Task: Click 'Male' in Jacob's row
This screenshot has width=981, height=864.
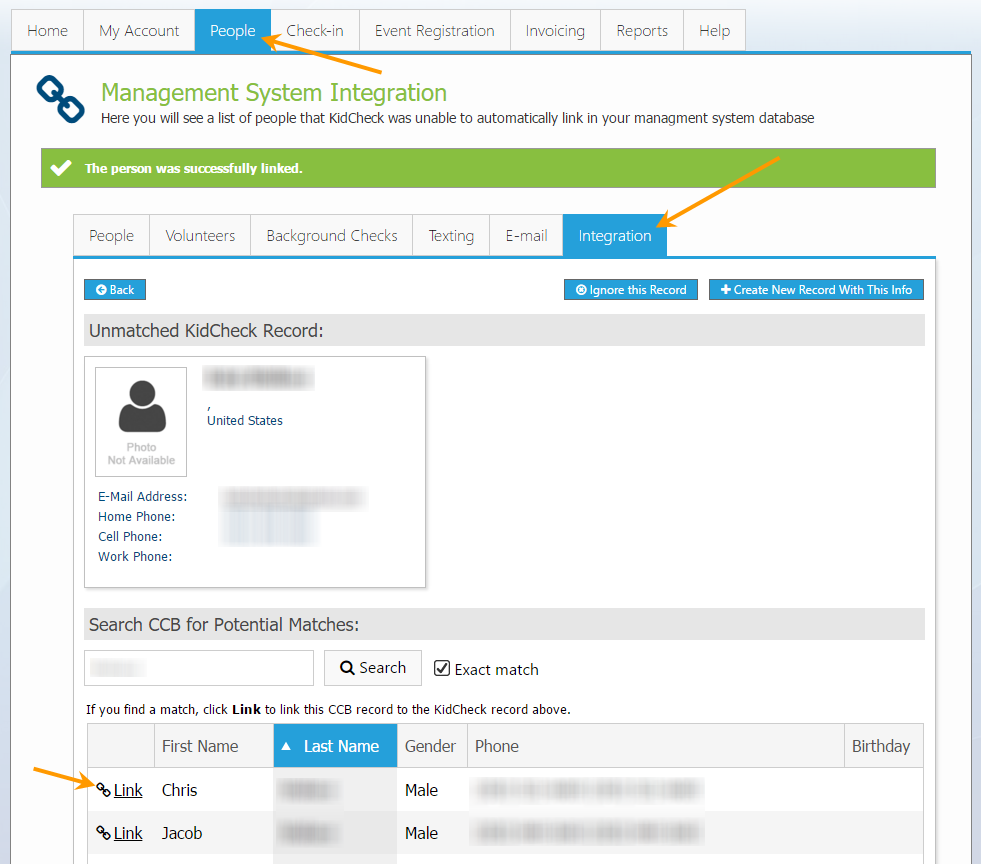Action: coord(421,833)
